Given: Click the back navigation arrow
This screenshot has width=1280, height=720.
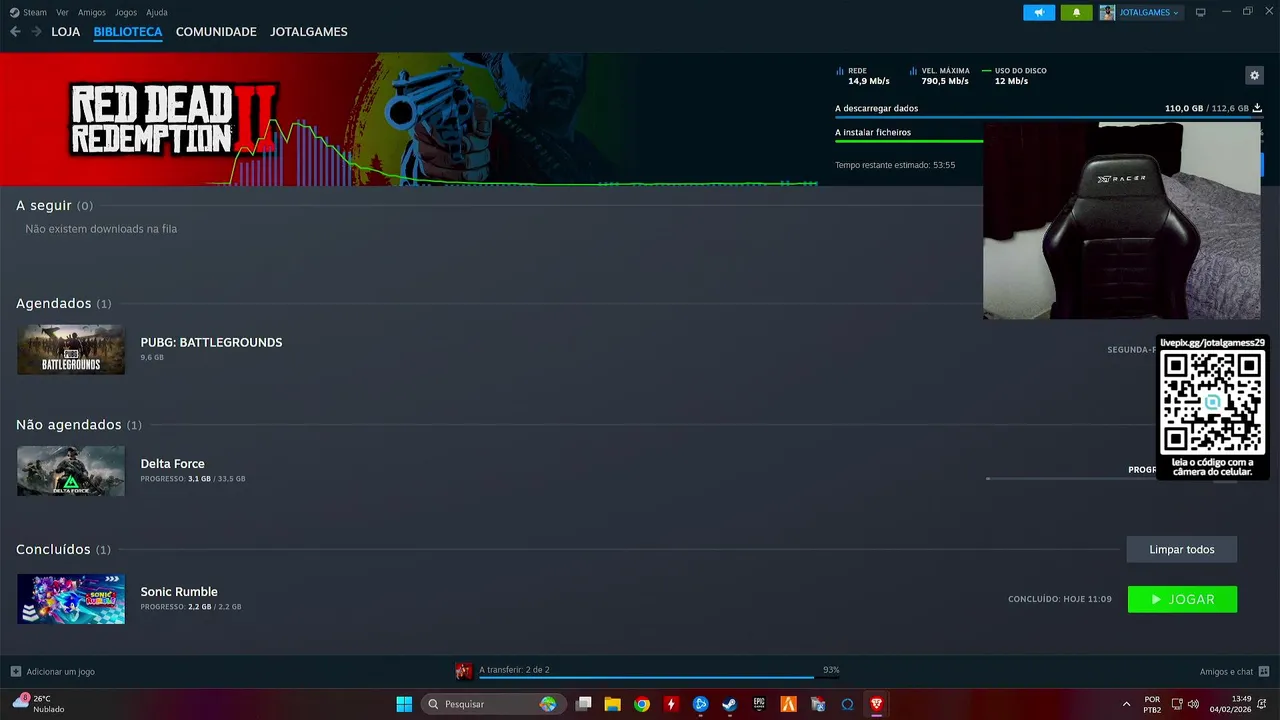Looking at the screenshot, I should tap(15, 32).
